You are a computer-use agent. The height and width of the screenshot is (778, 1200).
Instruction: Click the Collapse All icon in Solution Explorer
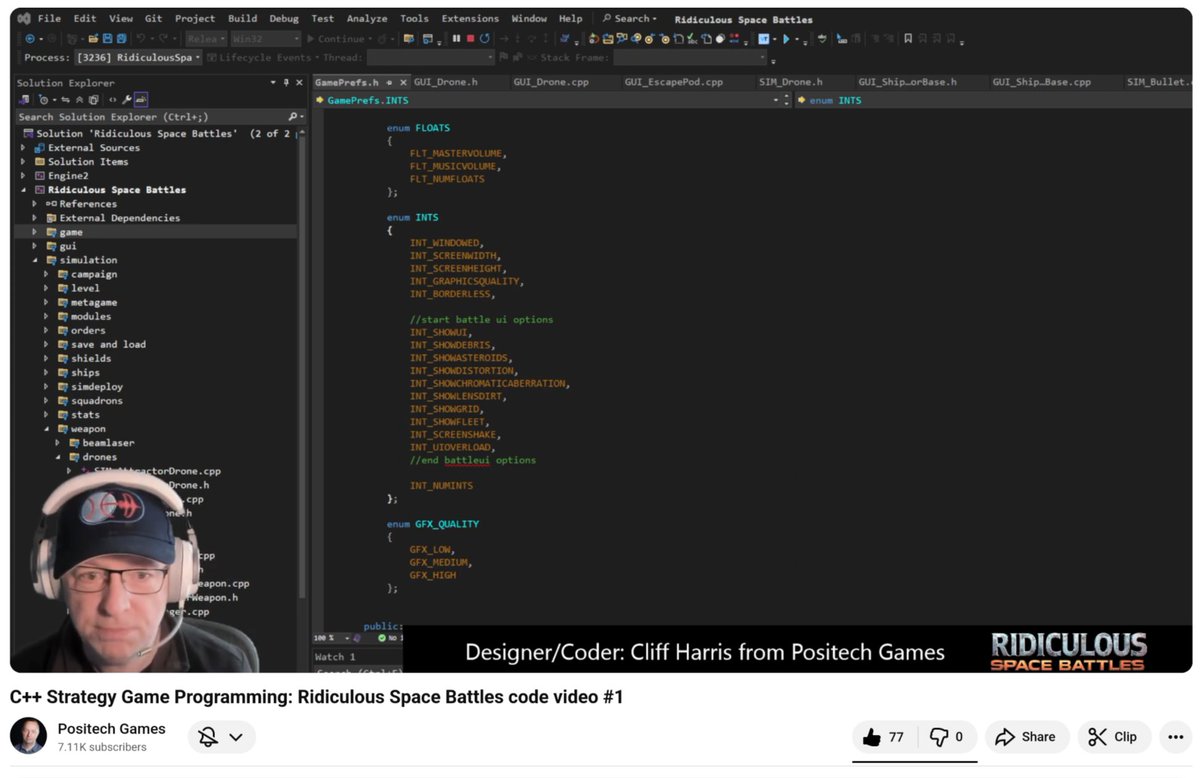coord(79,99)
